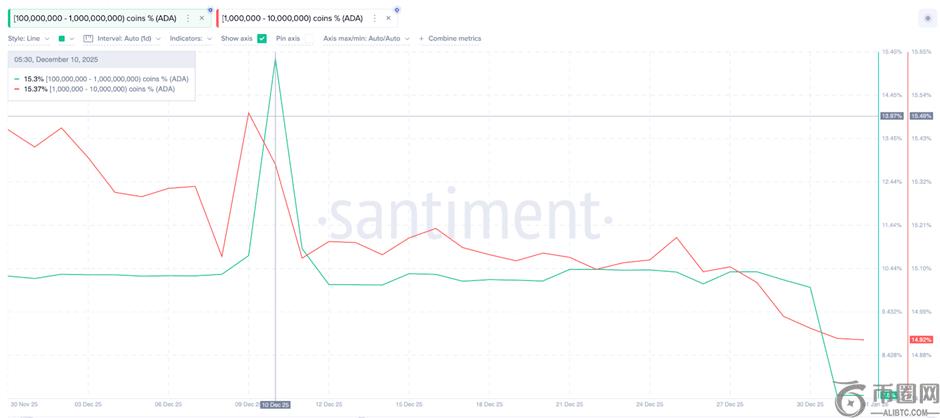Open options menu for 1M-10M coins metric
Image resolution: width=940 pixels, height=418 pixels.
(x=374, y=19)
